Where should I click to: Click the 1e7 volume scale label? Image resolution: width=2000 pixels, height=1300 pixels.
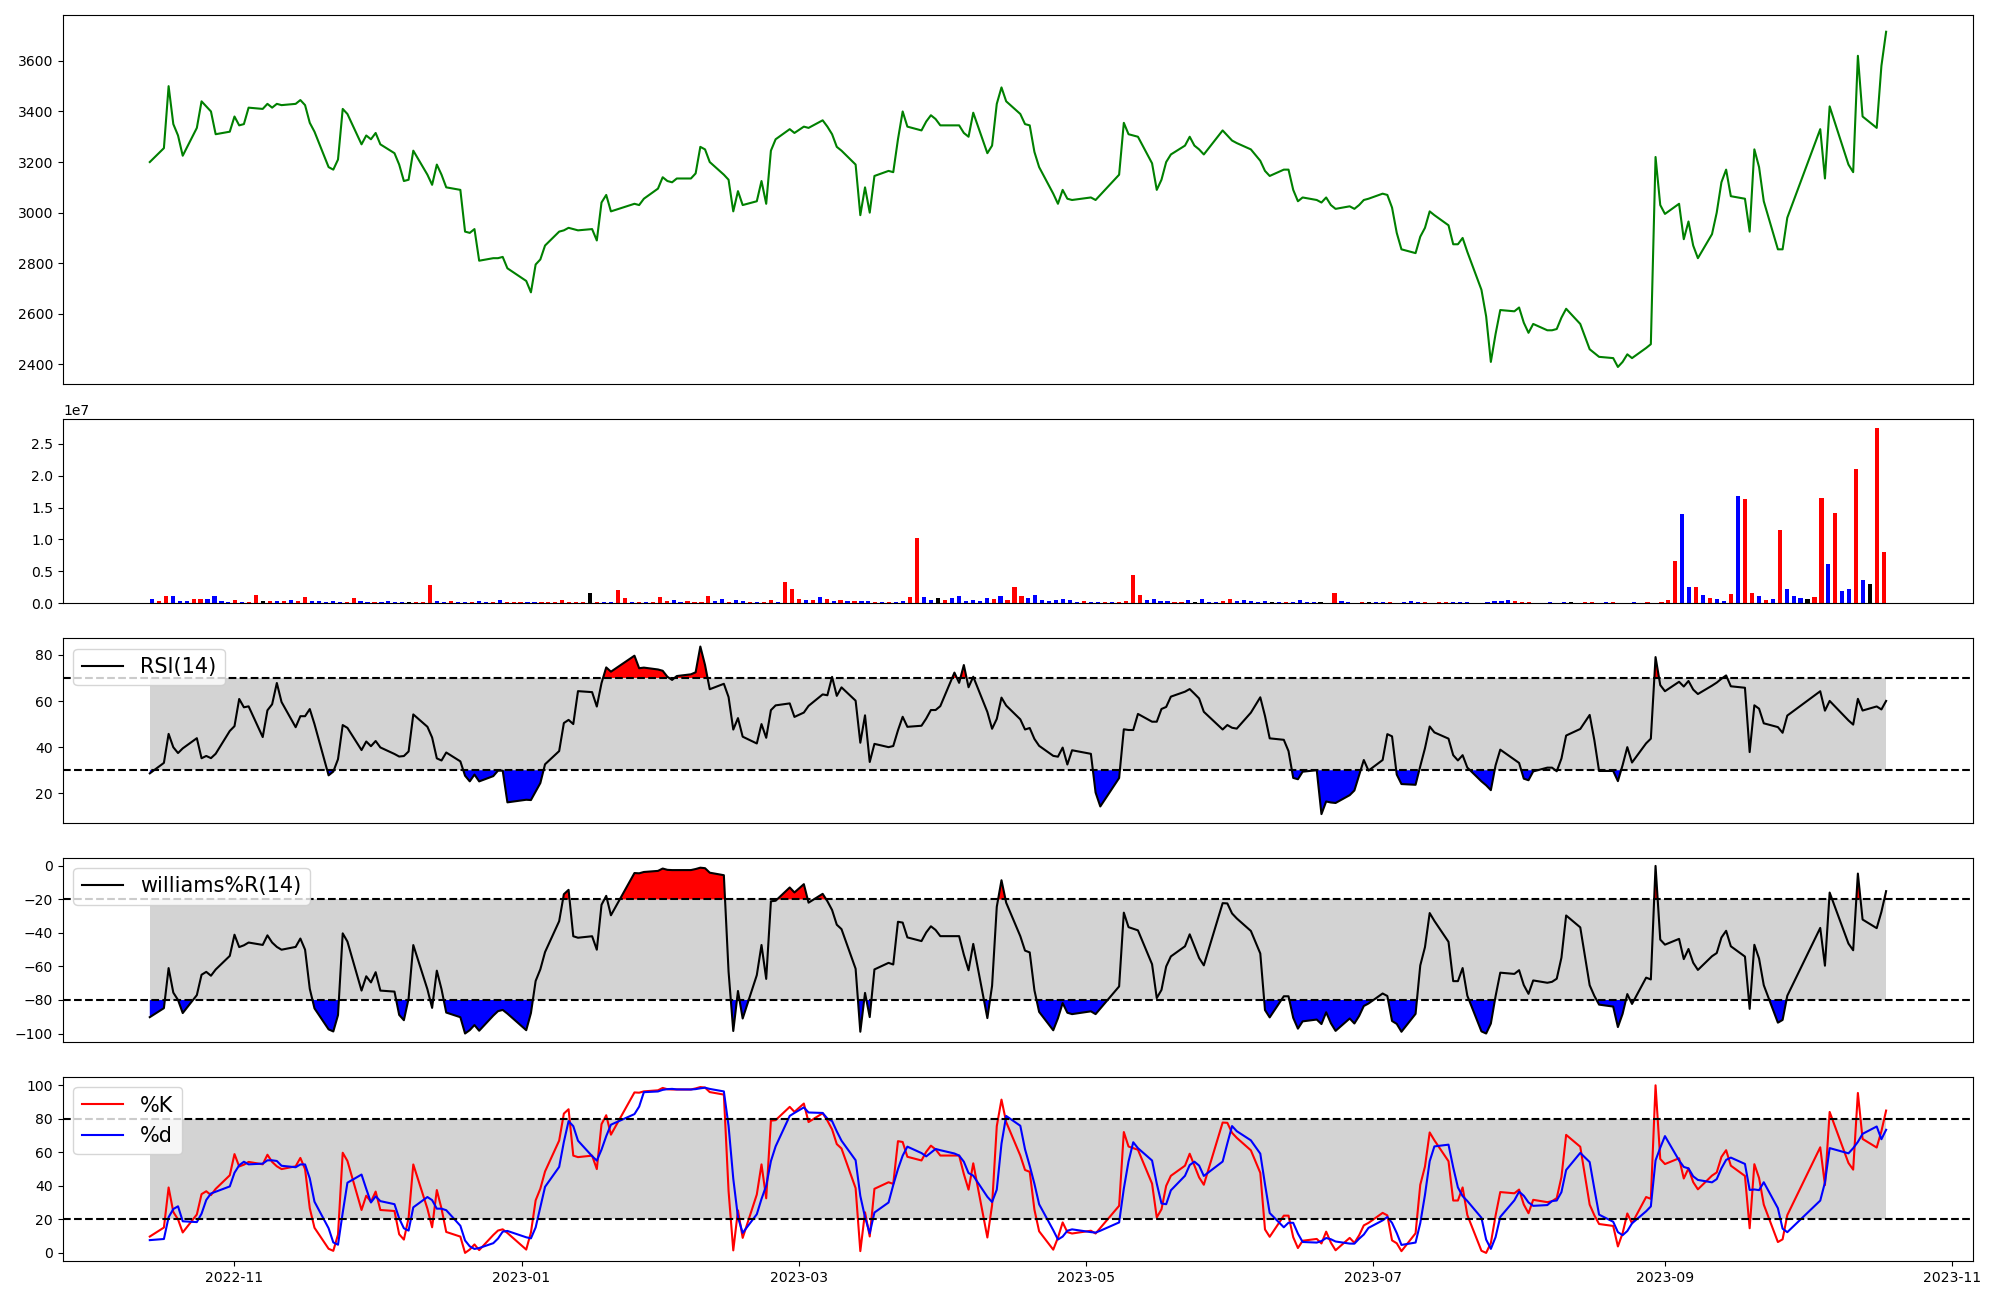pyautogui.click(x=77, y=411)
